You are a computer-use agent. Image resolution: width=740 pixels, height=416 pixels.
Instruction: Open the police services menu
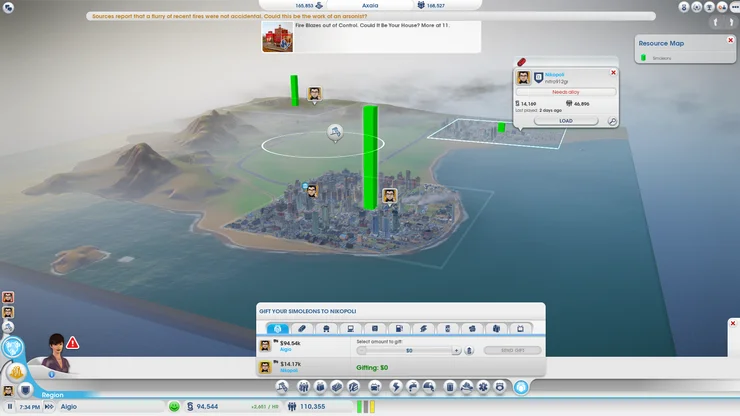click(500, 387)
